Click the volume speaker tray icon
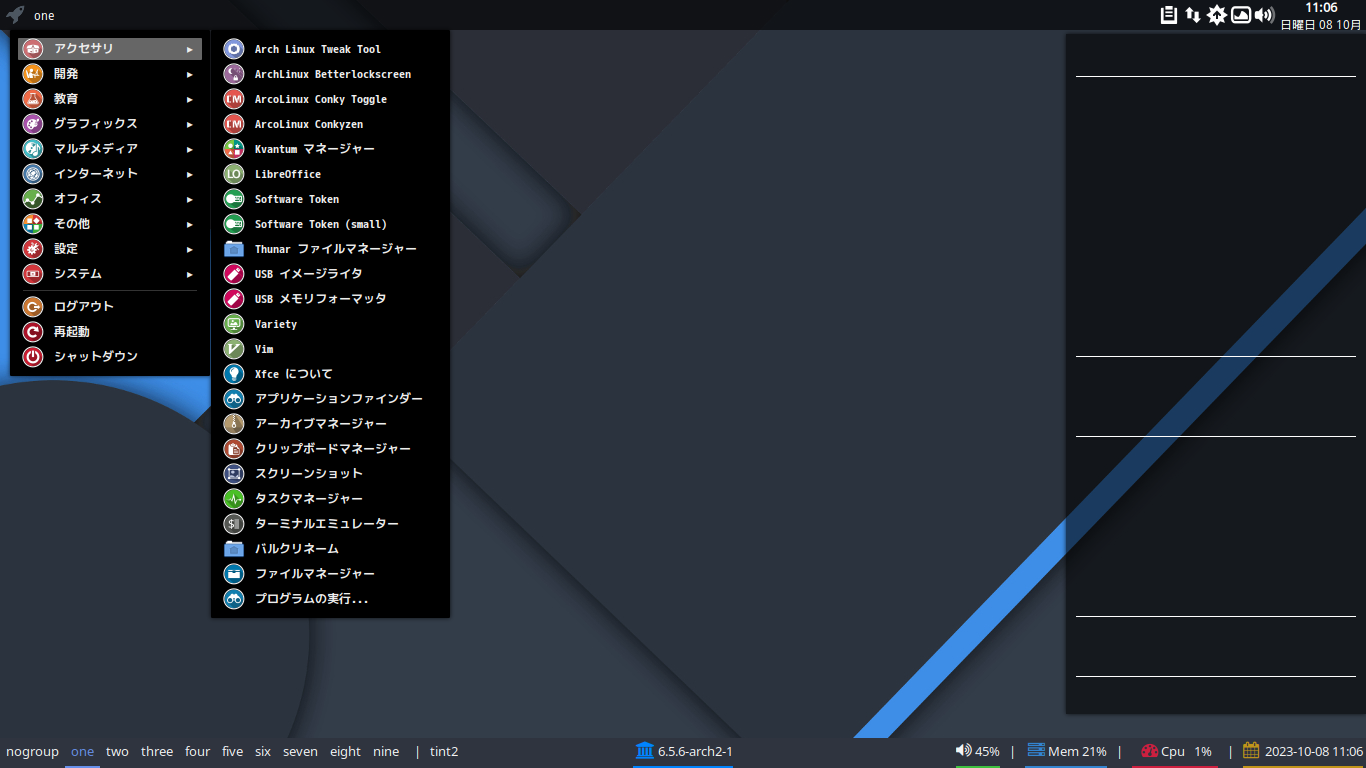The width and height of the screenshot is (1366, 768). click(x=1264, y=15)
